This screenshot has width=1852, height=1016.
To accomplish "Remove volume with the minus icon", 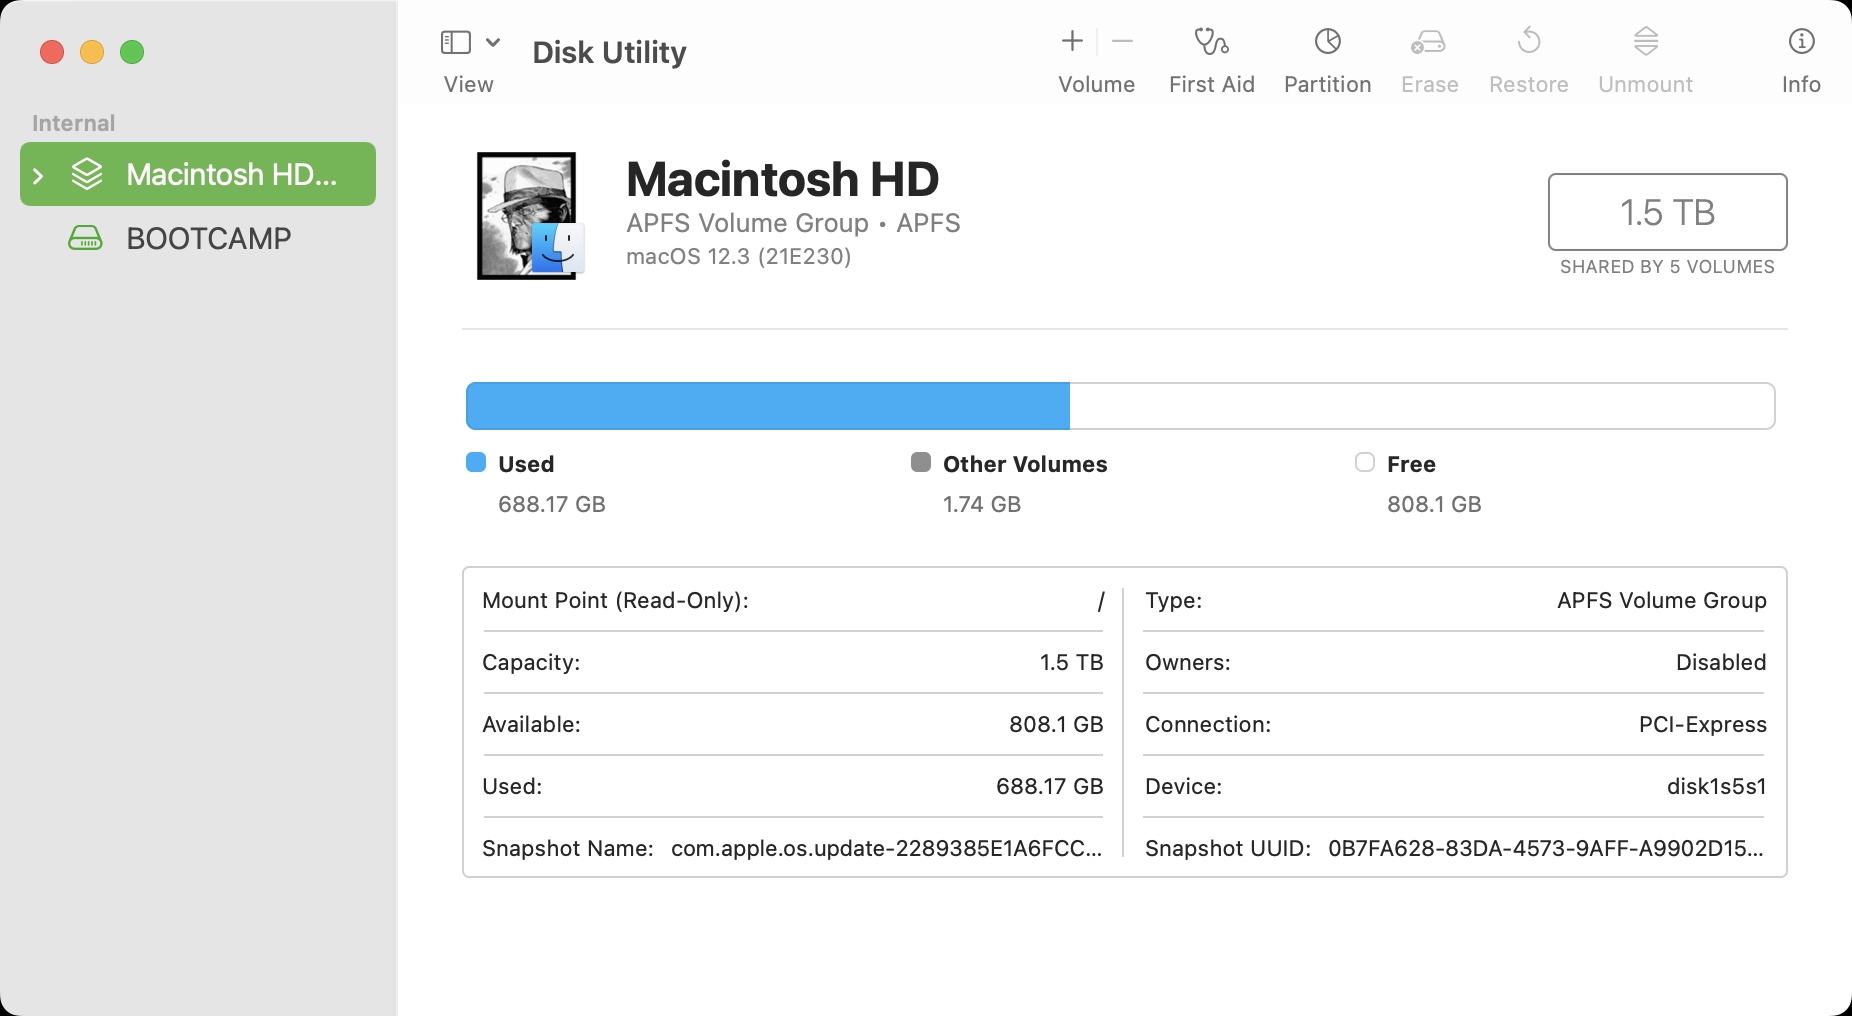I will (x=1123, y=41).
